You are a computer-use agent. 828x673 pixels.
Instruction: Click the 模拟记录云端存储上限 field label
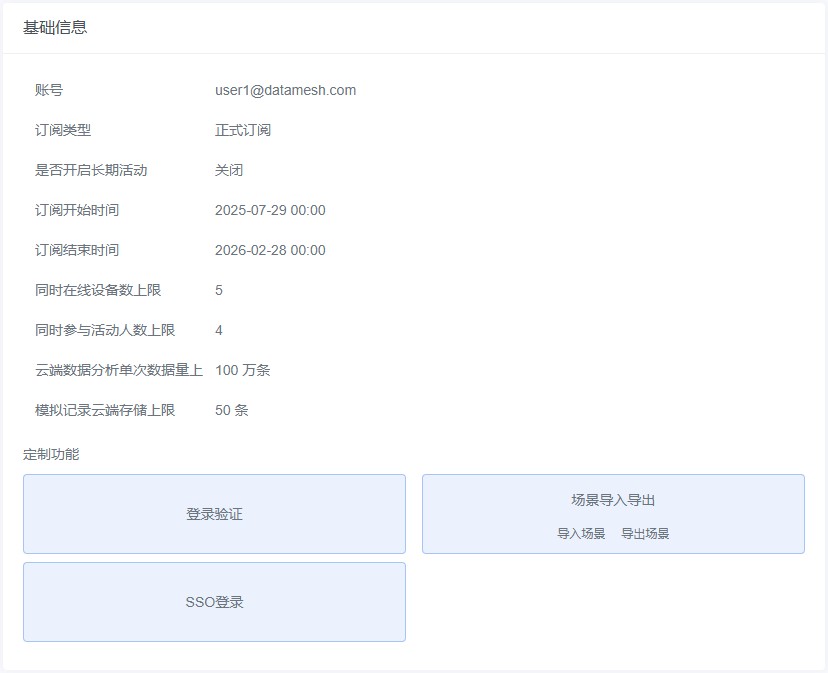(105, 410)
